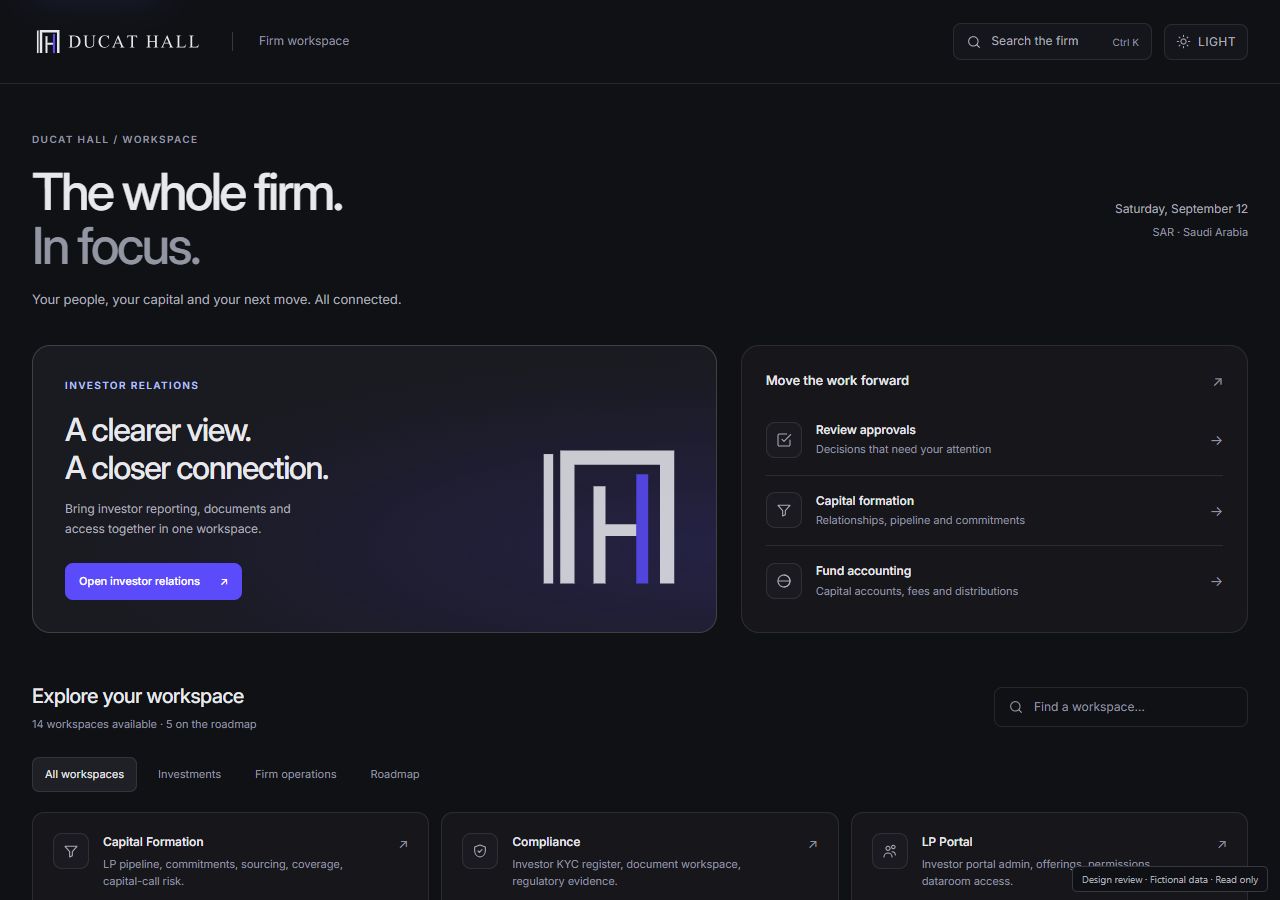Image resolution: width=1280 pixels, height=900 pixels.
Task: Click the Ctrl K shortcut hint
Action: click(x=1125, y=42)
